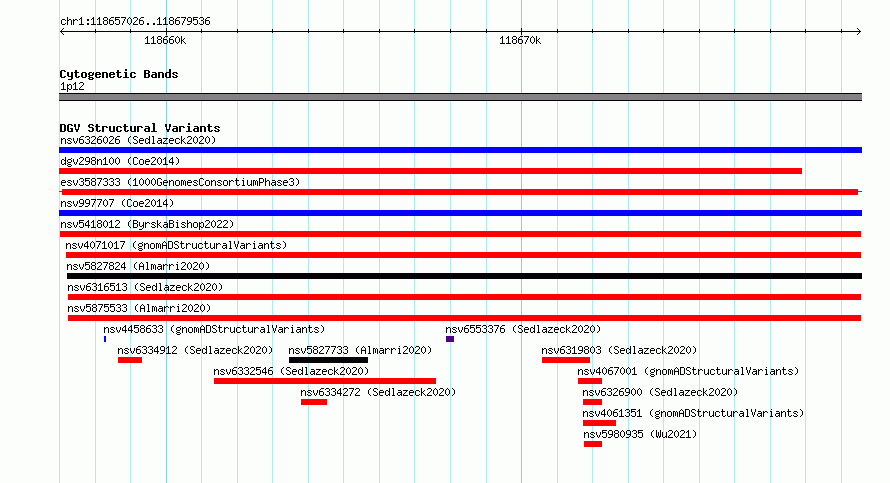890x483 pixels.
Task: Click the red bar of nsv4061351
Action: point(599,423)
